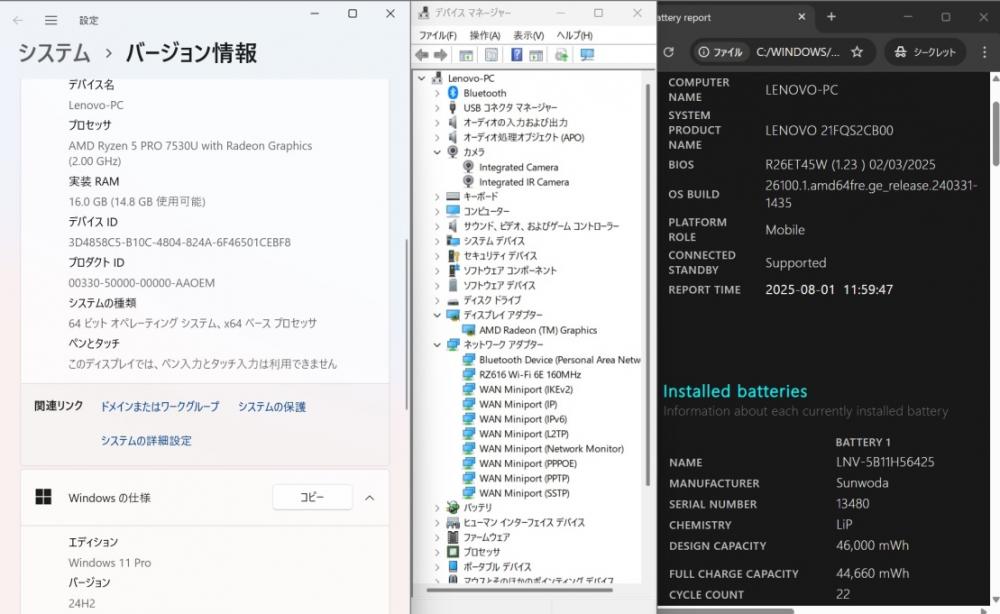Screen dimensions: 1000x614
Task: Open a new browser tab
Action: 831,17
